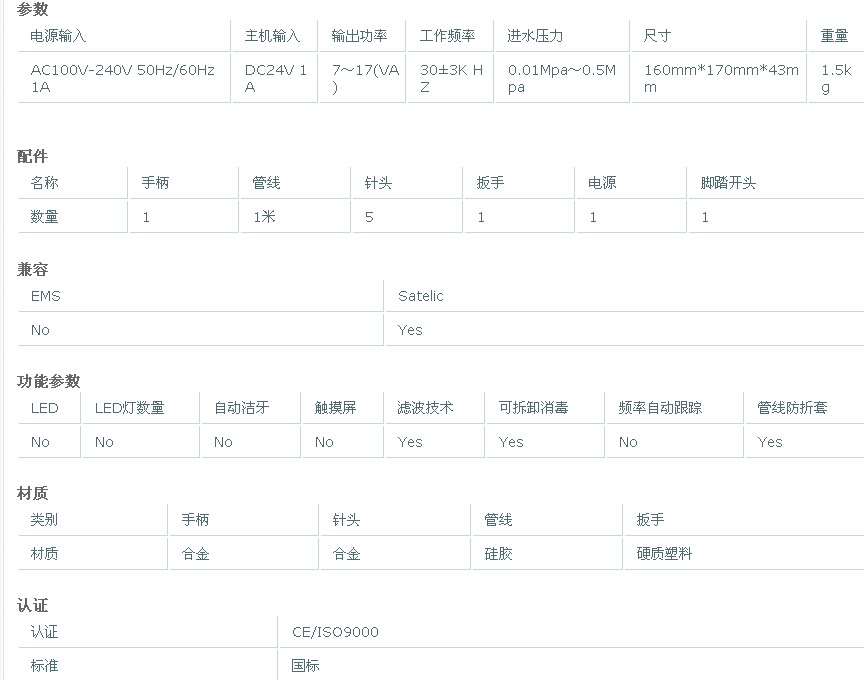Click the 1米 cable length value
Screen dimensions: 864x680
coord(264,217)
